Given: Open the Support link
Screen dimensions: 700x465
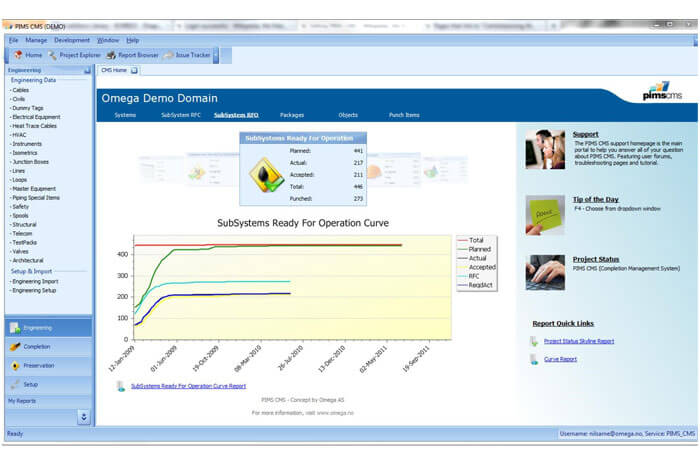Looking at the screenshot, I should tap(585, 134).
